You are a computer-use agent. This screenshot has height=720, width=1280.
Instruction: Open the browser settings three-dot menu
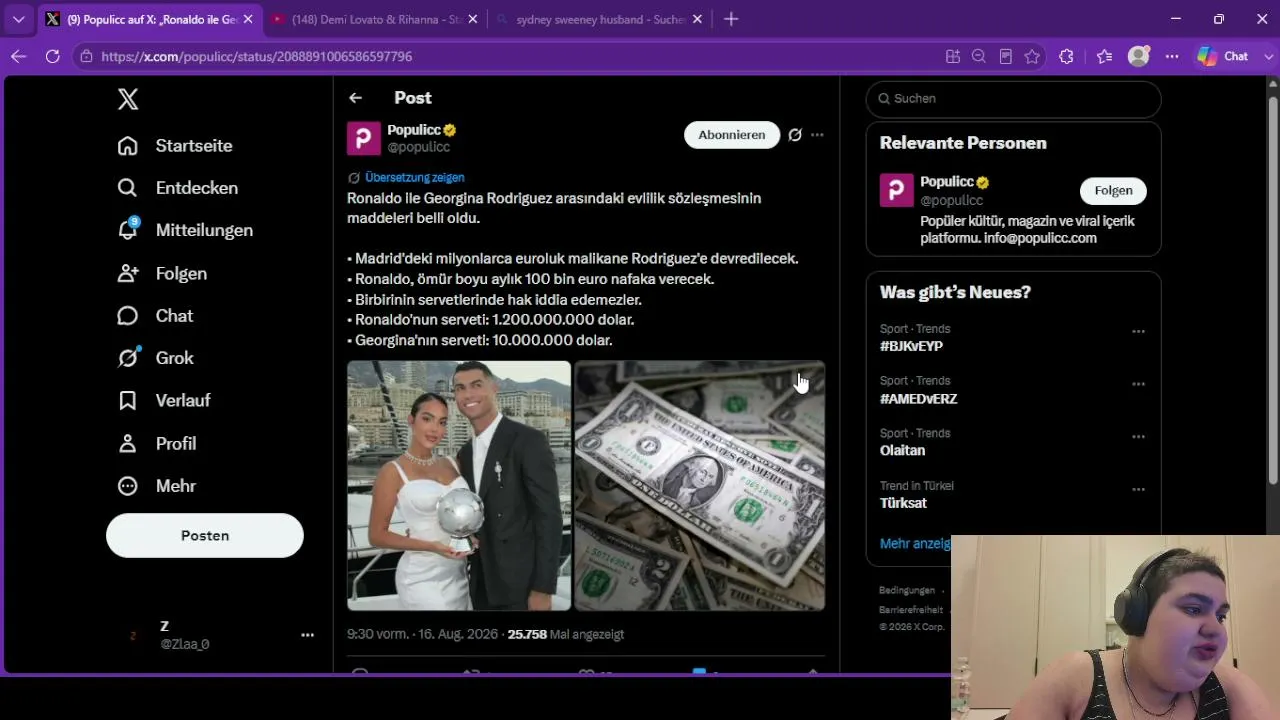(x=1172, y=57)
